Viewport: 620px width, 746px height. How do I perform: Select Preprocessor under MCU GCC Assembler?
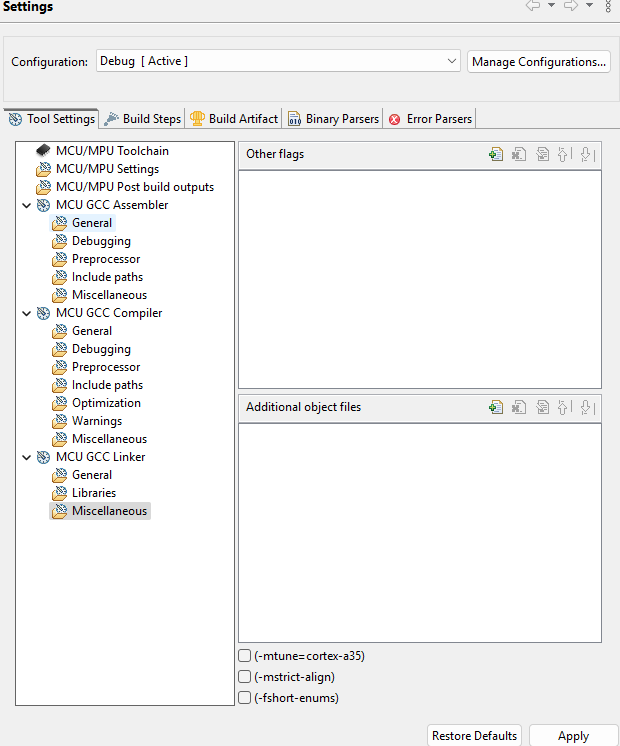pos(106,259)
